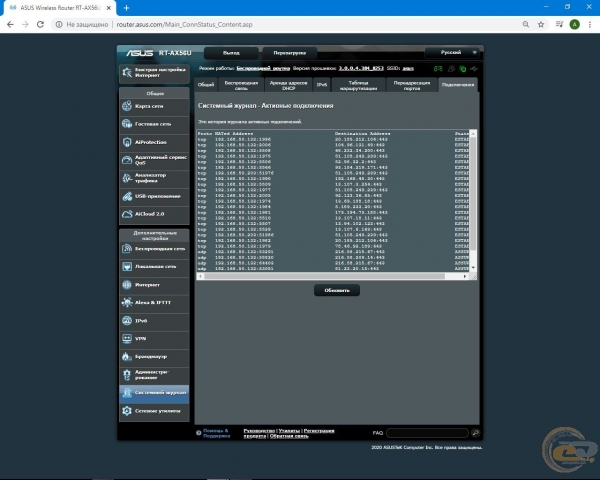Open the VPN sidebar item
600x480 pixels.
point(154,339)
